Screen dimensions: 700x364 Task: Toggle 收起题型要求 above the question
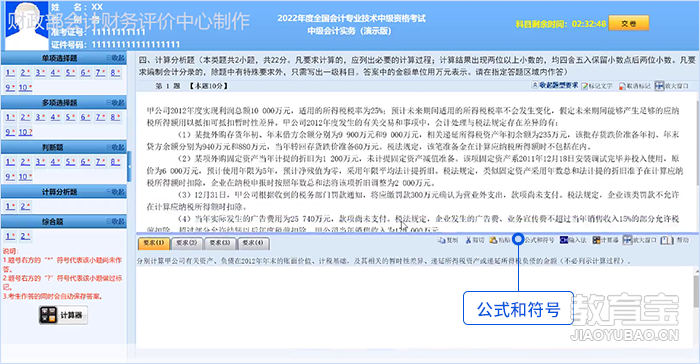[x=555, y=85]
